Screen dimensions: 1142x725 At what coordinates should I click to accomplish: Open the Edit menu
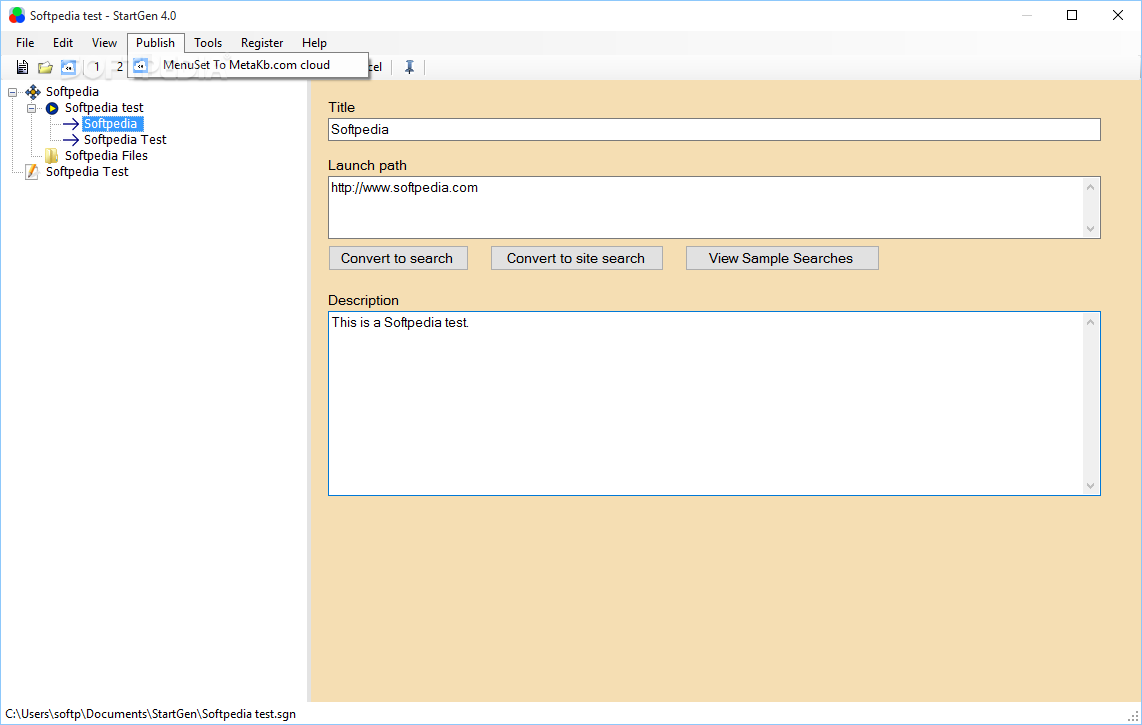[x=63, y=43]
